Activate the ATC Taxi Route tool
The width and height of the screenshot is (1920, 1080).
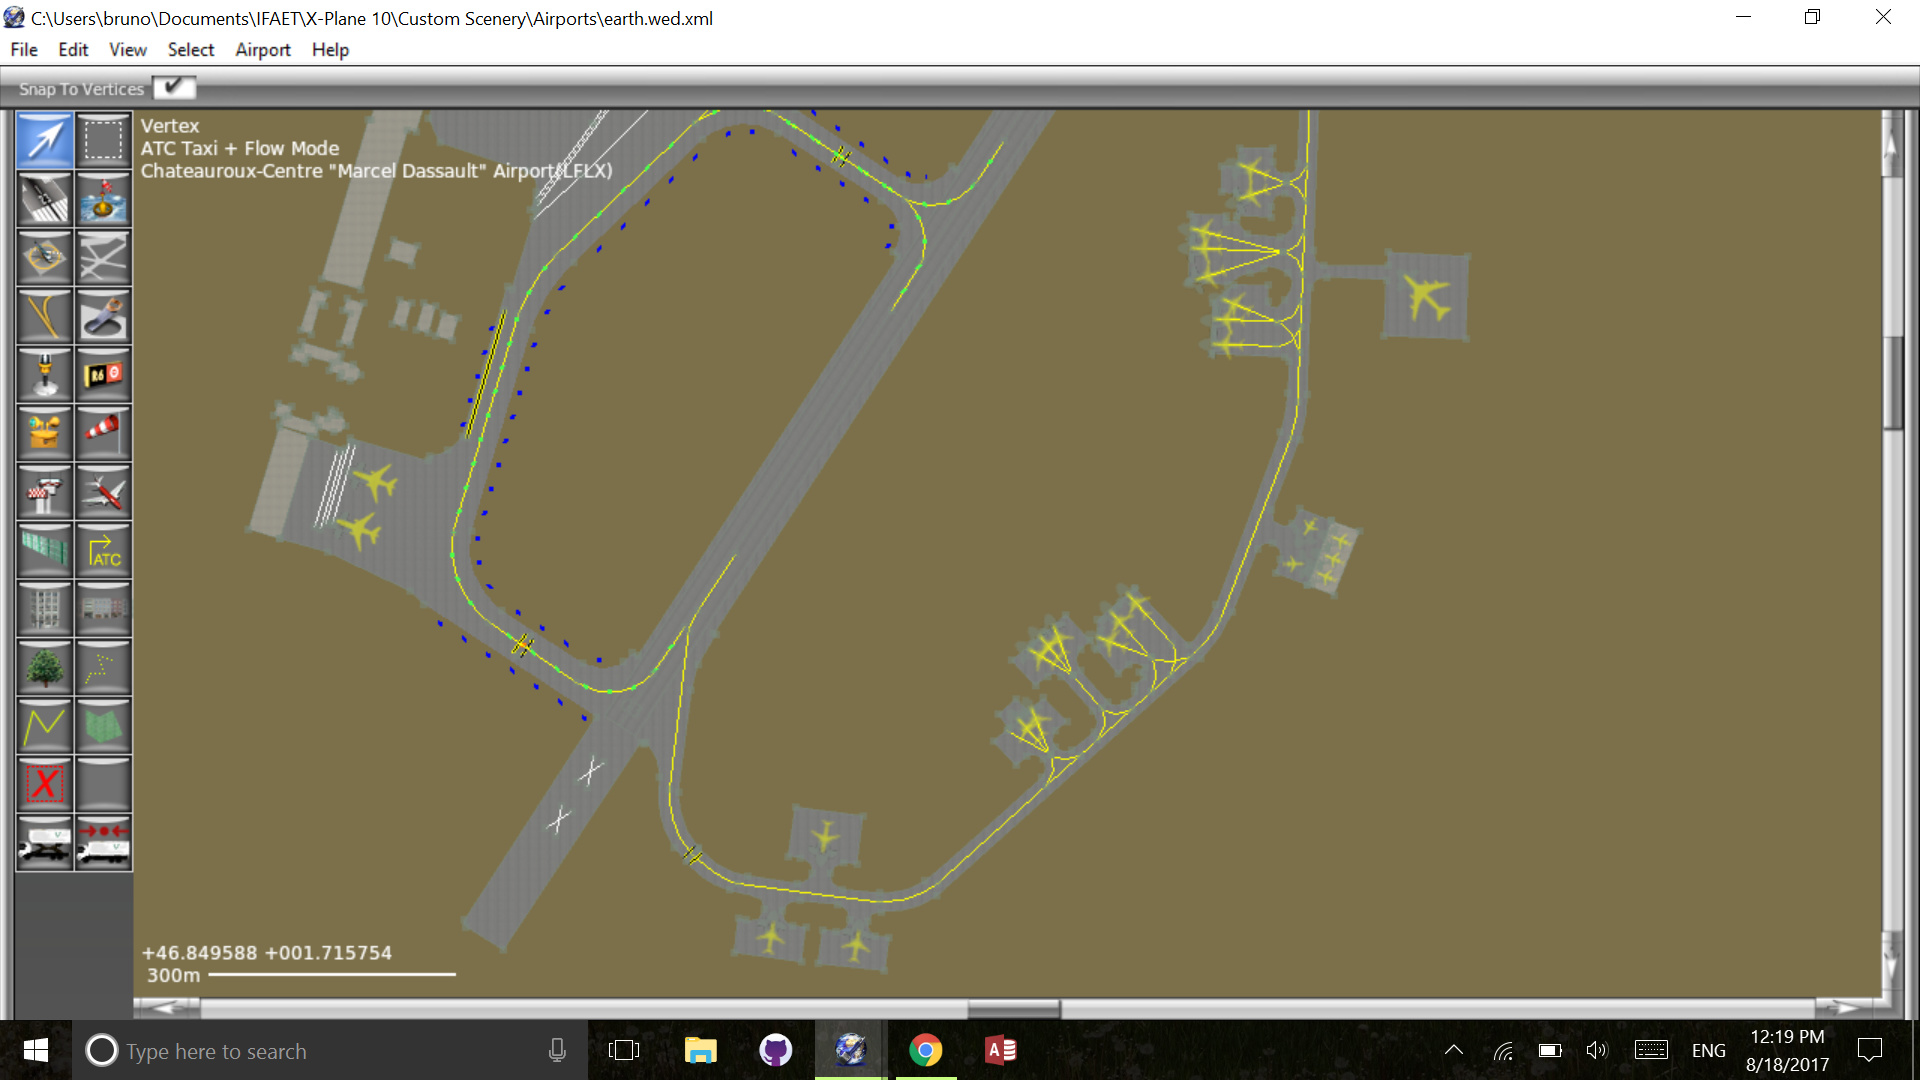(x=103, y=551)
